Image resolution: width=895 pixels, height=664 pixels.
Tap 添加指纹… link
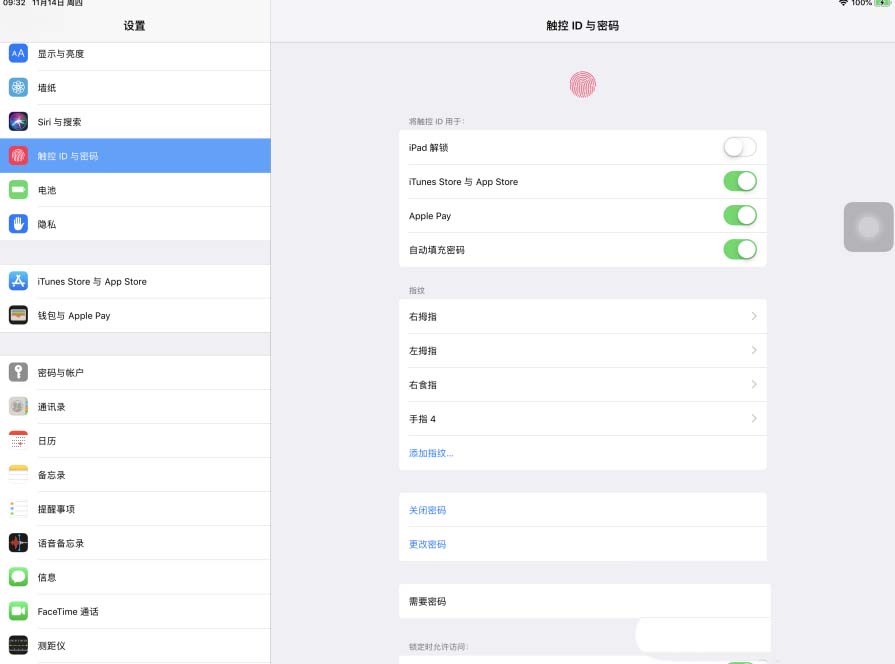431,453
